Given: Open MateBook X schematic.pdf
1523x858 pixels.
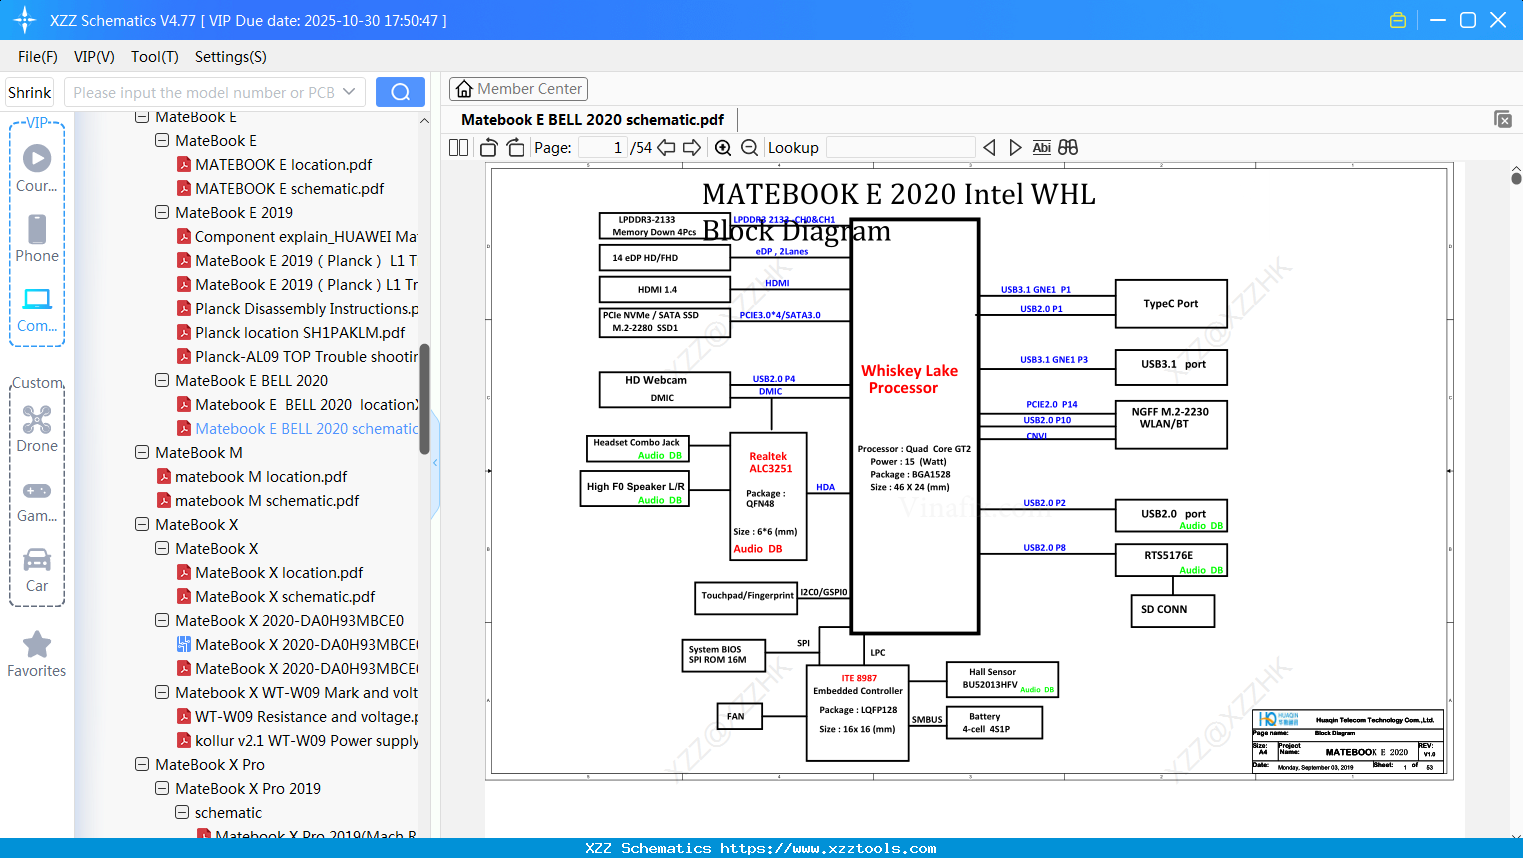Looking at the screenshot, I should 276,597.
